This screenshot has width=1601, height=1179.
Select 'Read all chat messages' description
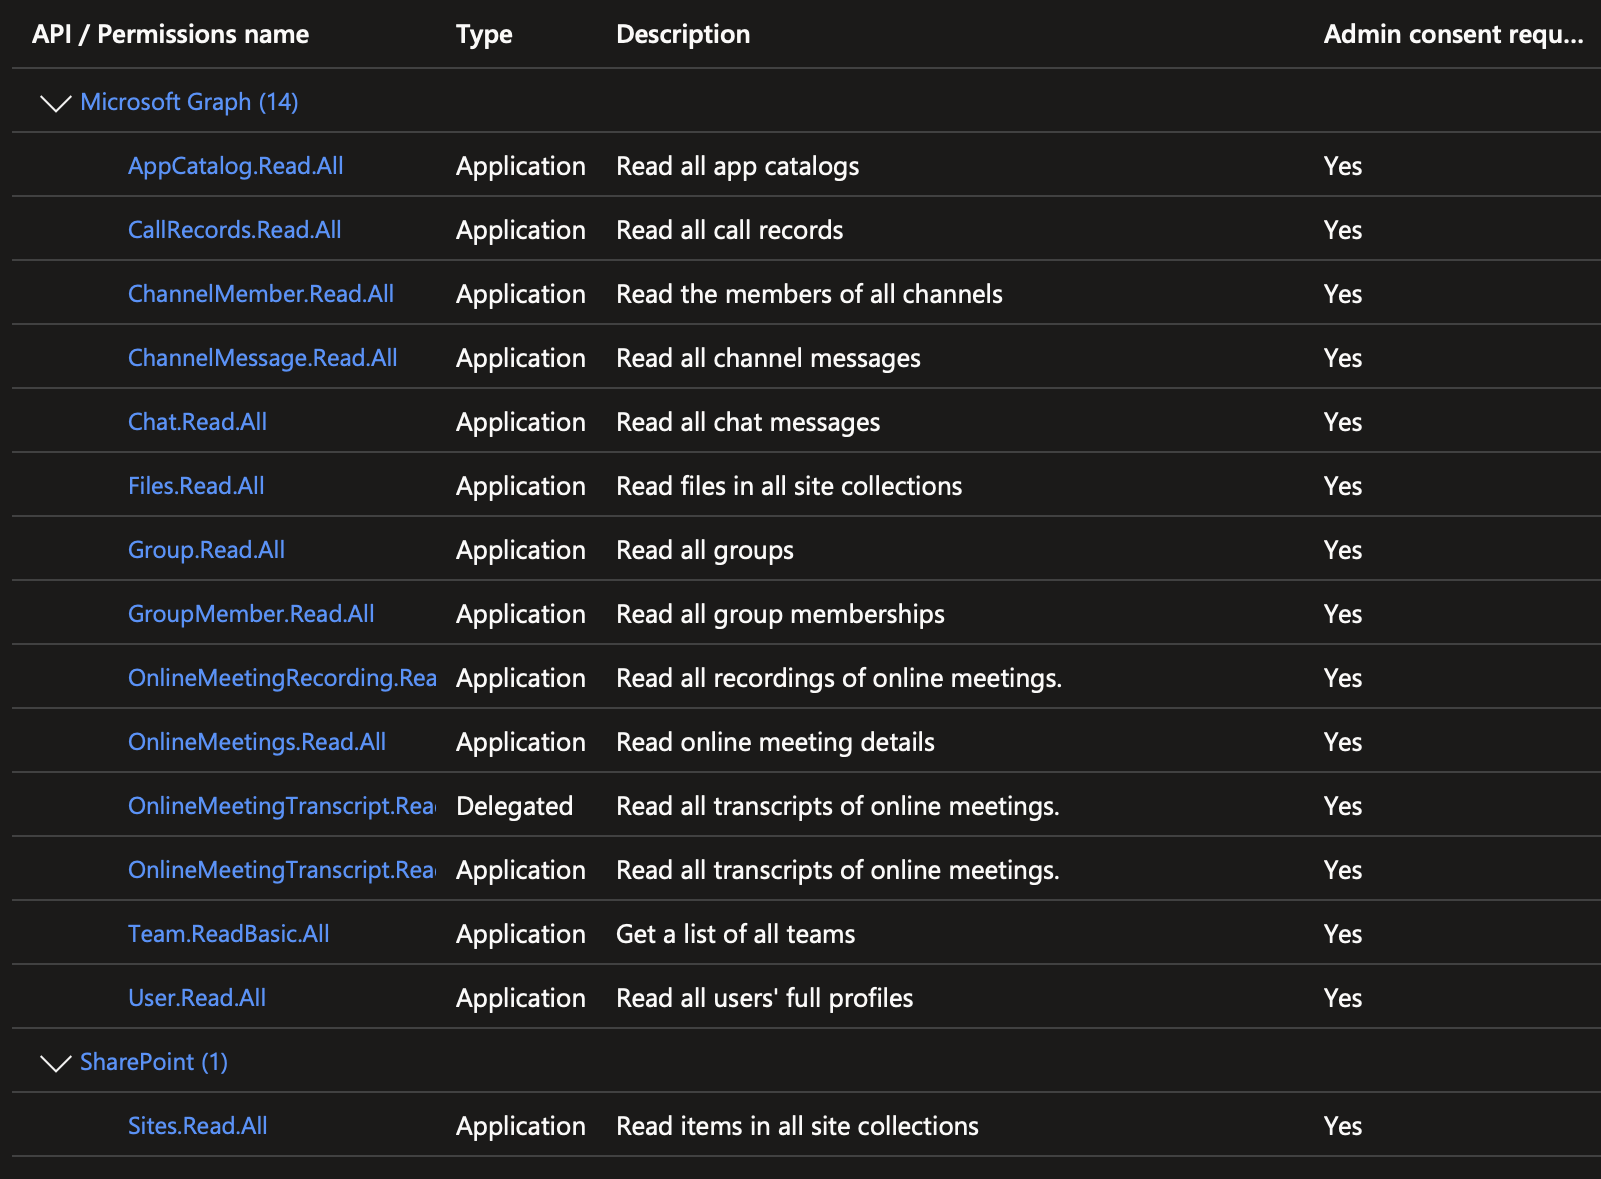tap(749, 422)
